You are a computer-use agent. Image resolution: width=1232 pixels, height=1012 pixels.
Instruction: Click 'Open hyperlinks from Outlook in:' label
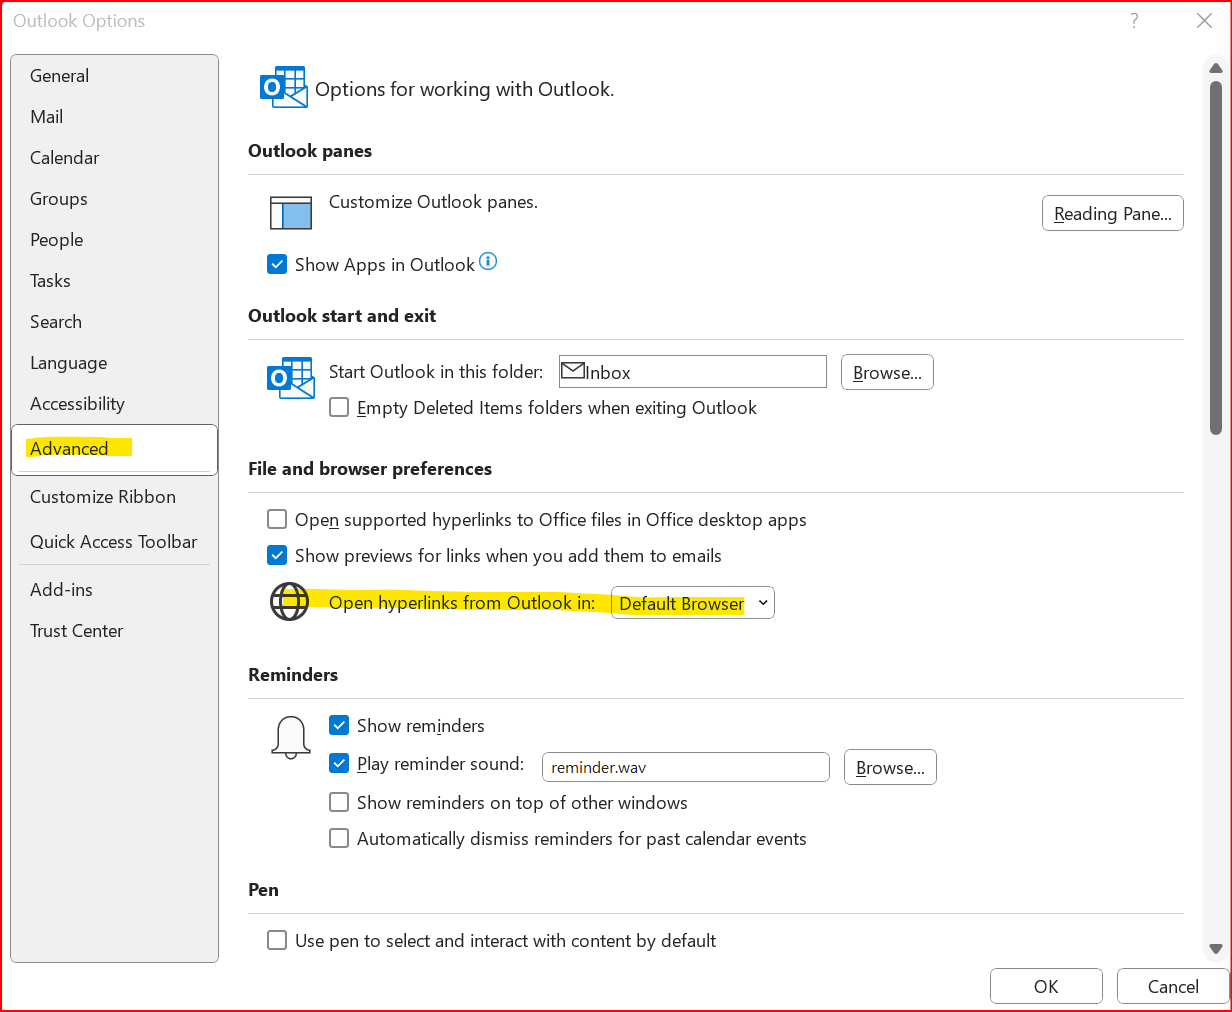point(462,602)
